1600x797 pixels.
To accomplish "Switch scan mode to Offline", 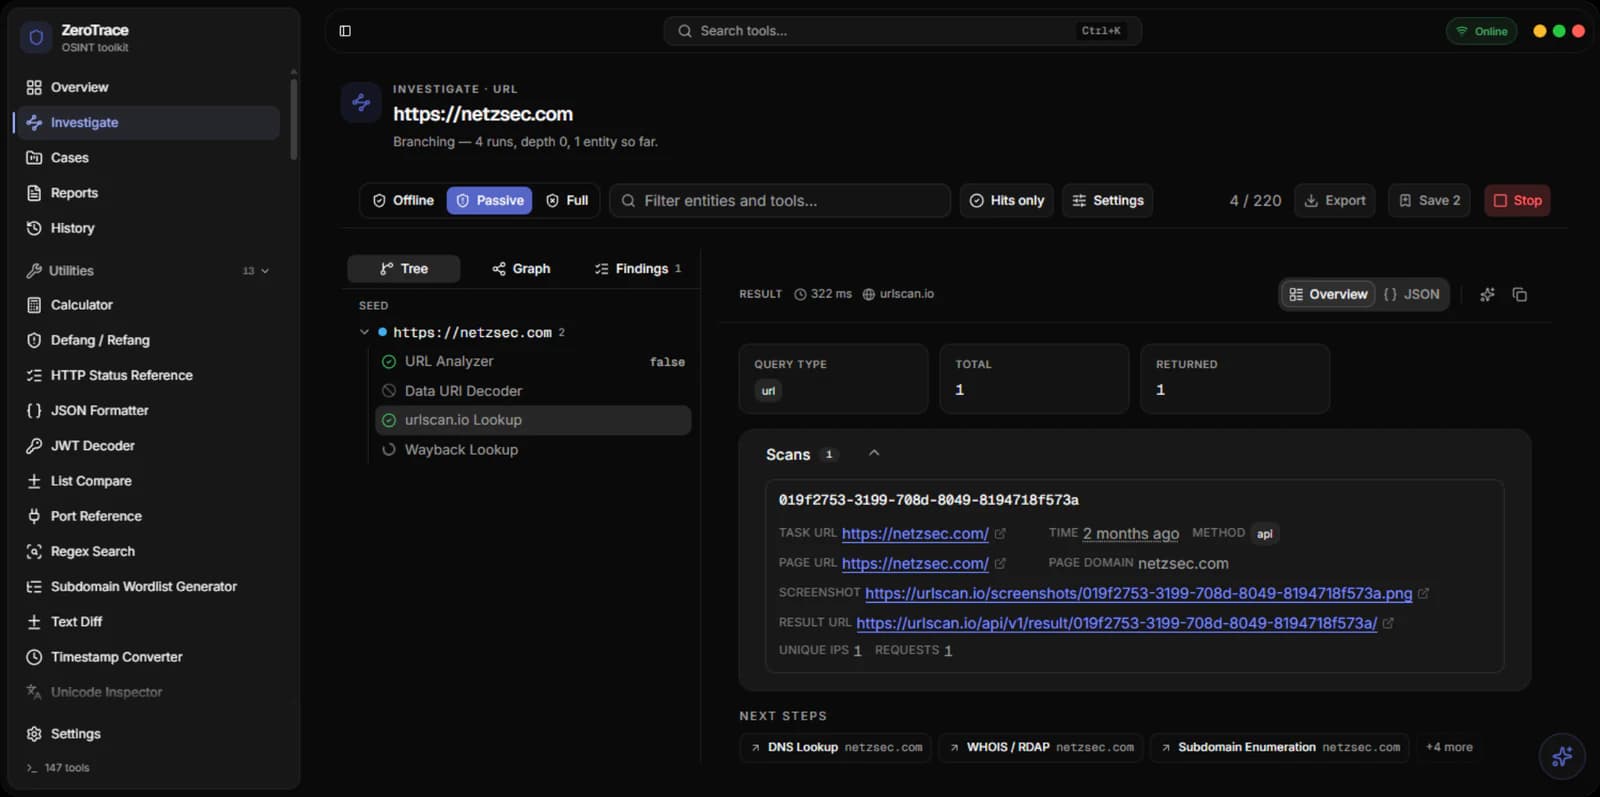I will point(403,200).
